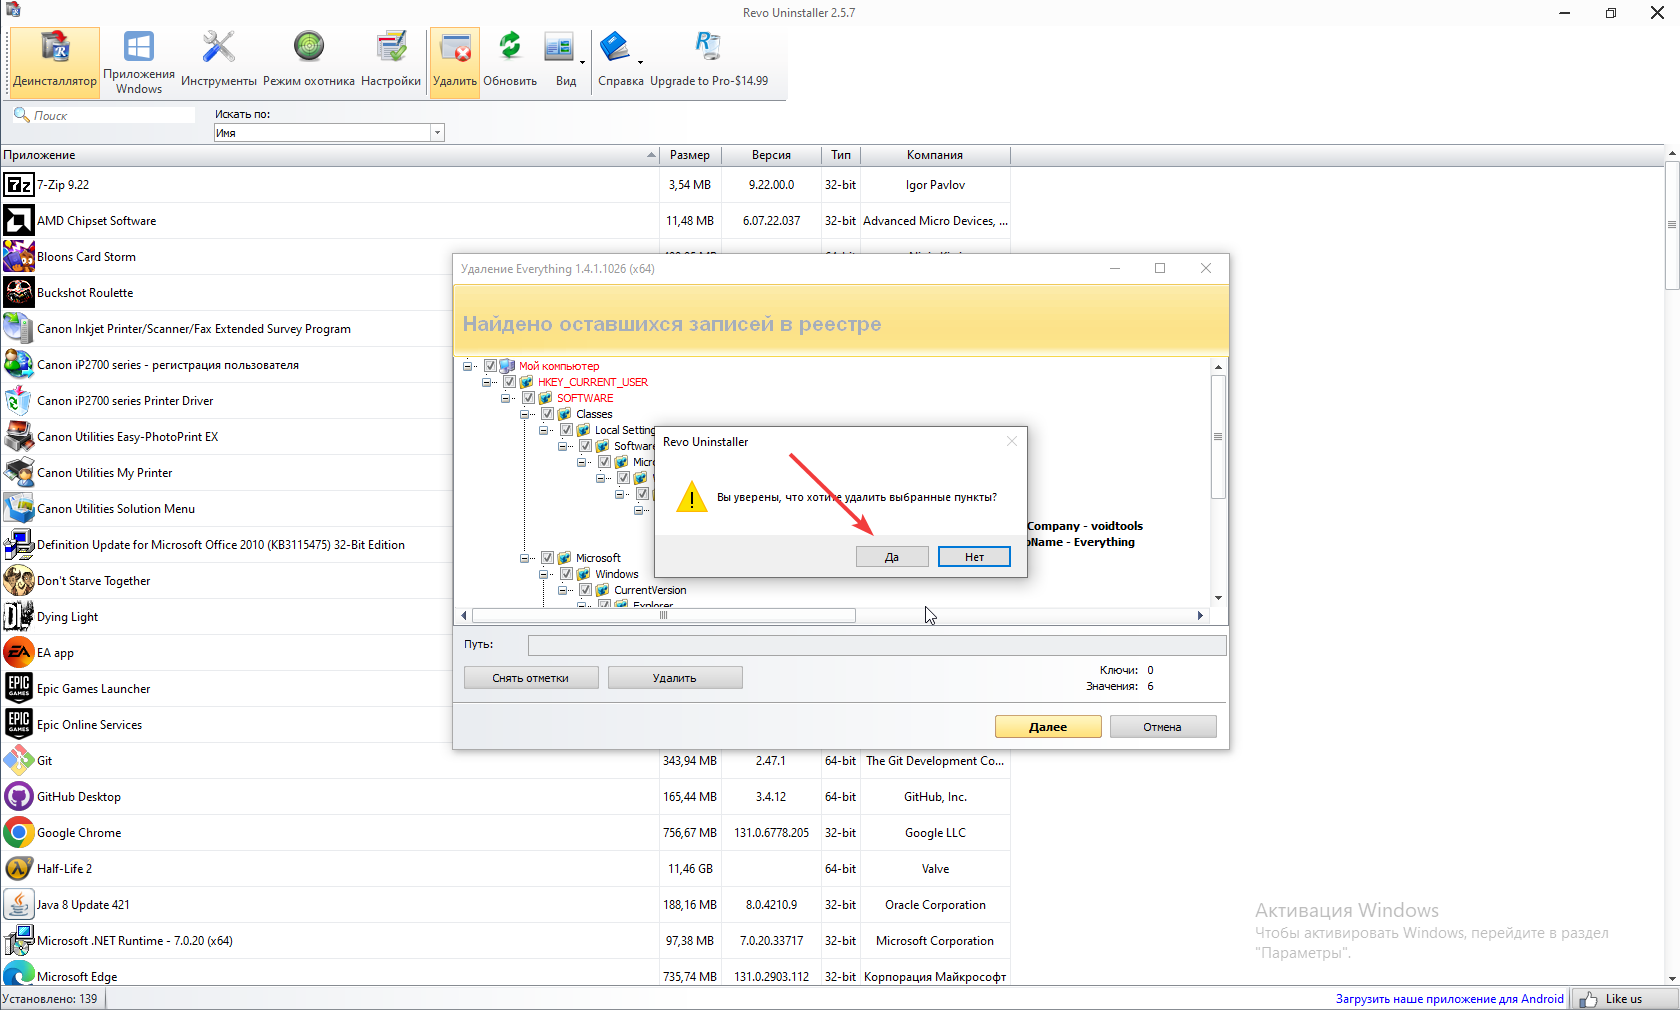Close the Revo Uninstaller confirmation dialog

coord(1012,441)
